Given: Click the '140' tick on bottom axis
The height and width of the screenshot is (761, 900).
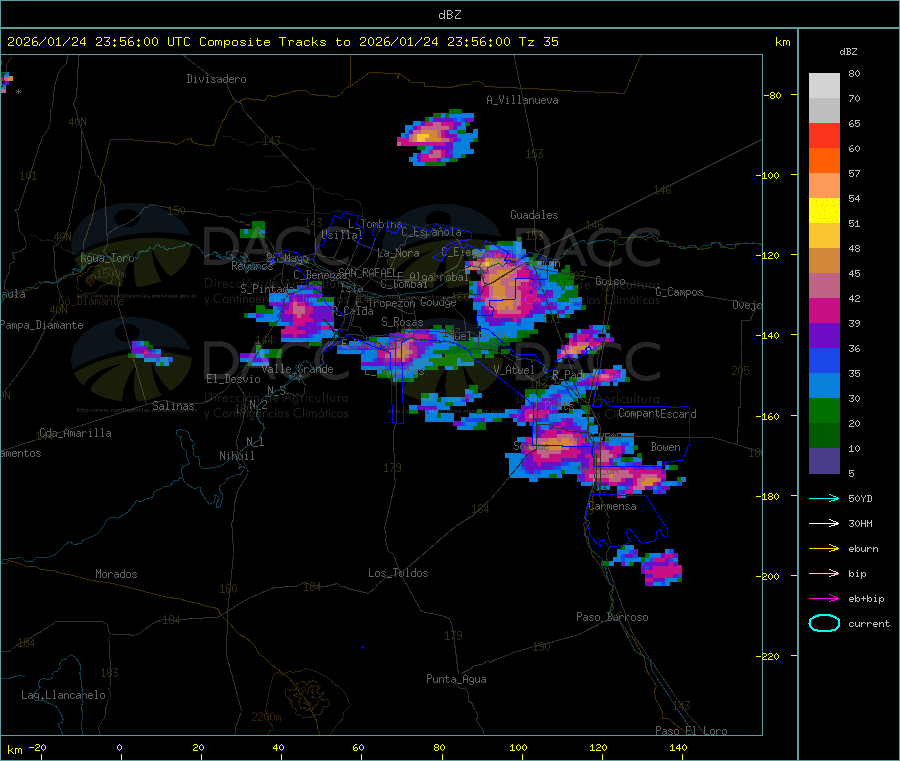Looking at the screenshot, I should tap(678, 747).
